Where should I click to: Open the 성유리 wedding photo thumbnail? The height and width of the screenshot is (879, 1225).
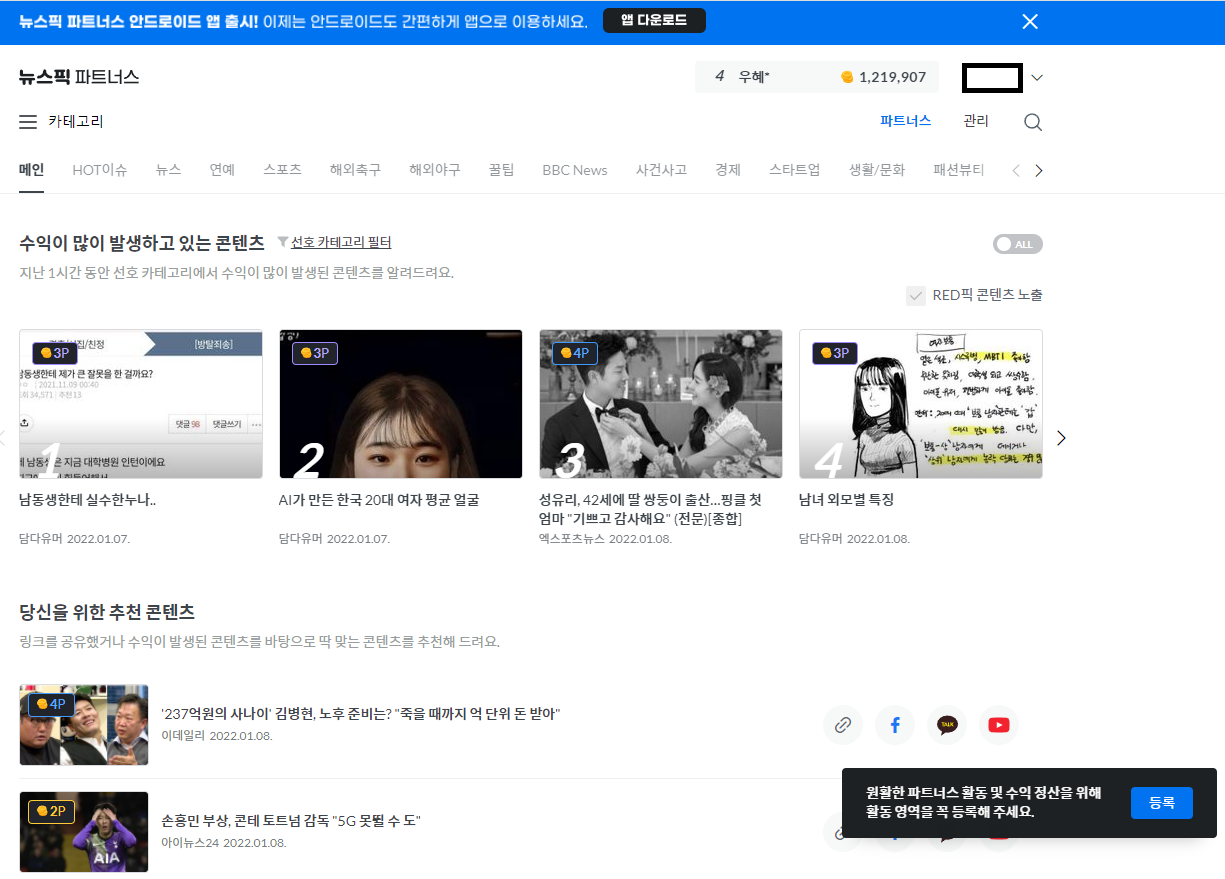coord(661,404)
